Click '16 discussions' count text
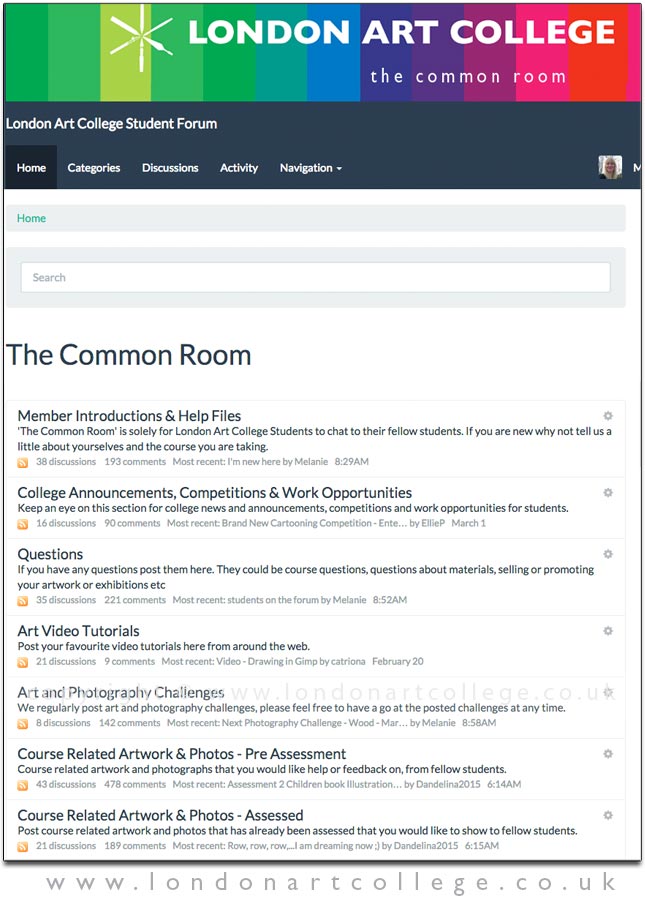 (x=66, y=523)
